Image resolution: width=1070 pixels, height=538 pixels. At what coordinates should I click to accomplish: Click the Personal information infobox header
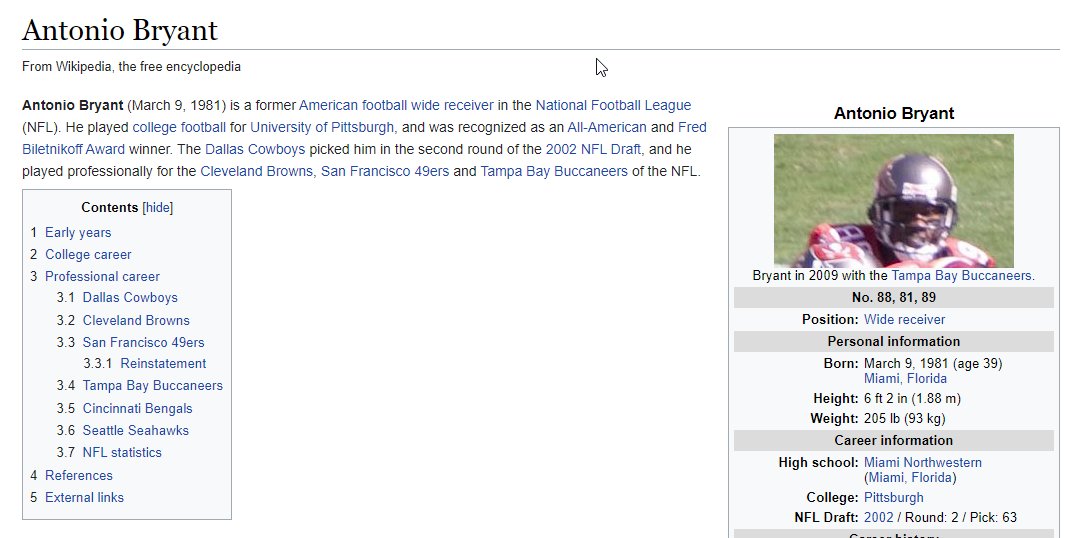pos(893,341)
